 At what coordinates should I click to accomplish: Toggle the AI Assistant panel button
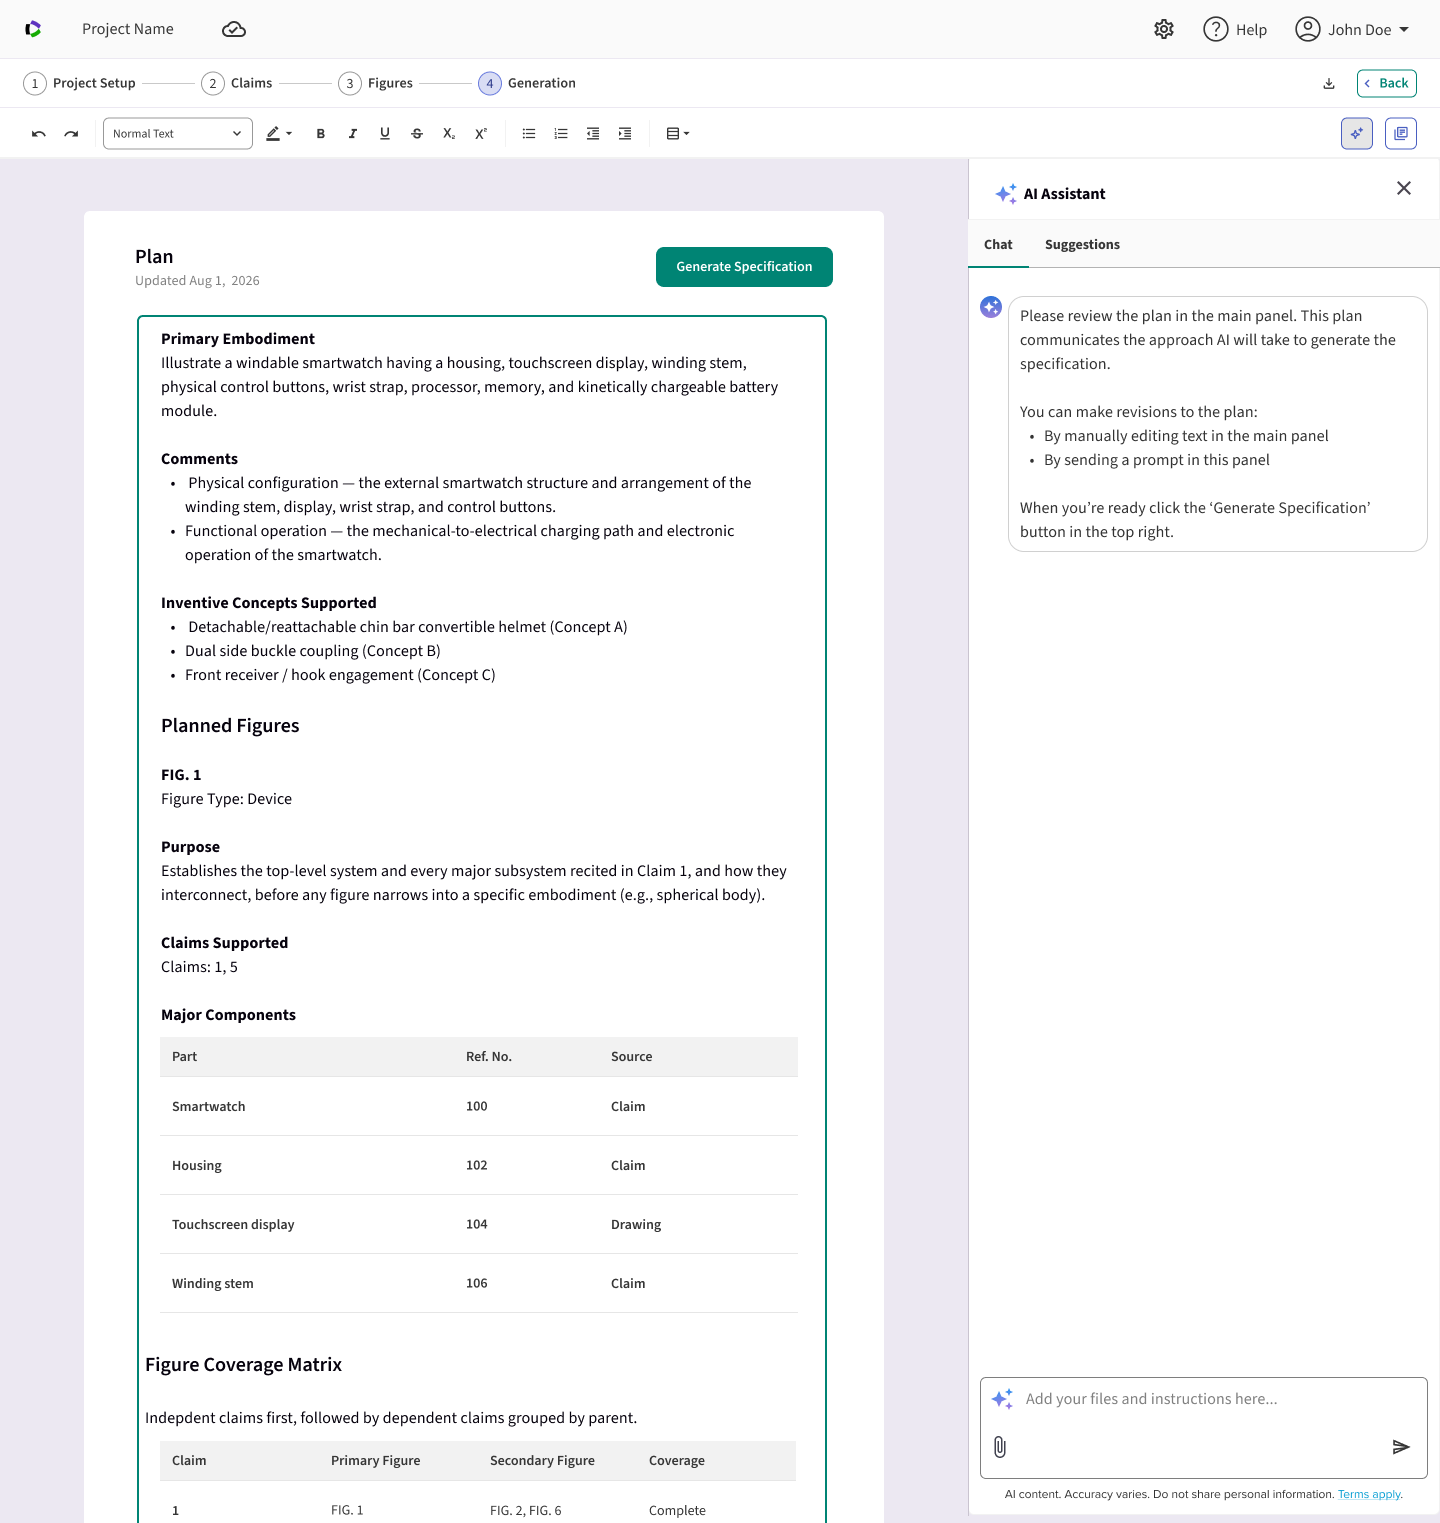[x=1357, y=134]
